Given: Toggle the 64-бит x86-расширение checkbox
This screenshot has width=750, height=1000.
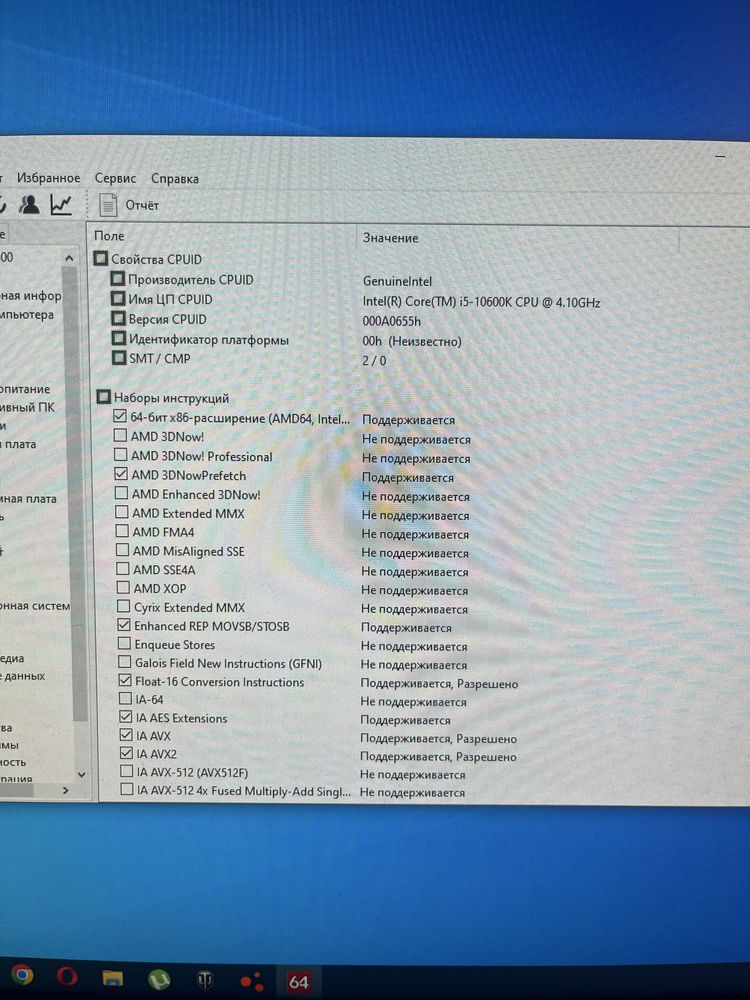Looking at the screenshot, I should pyautogui.click(x=119, y=416).
